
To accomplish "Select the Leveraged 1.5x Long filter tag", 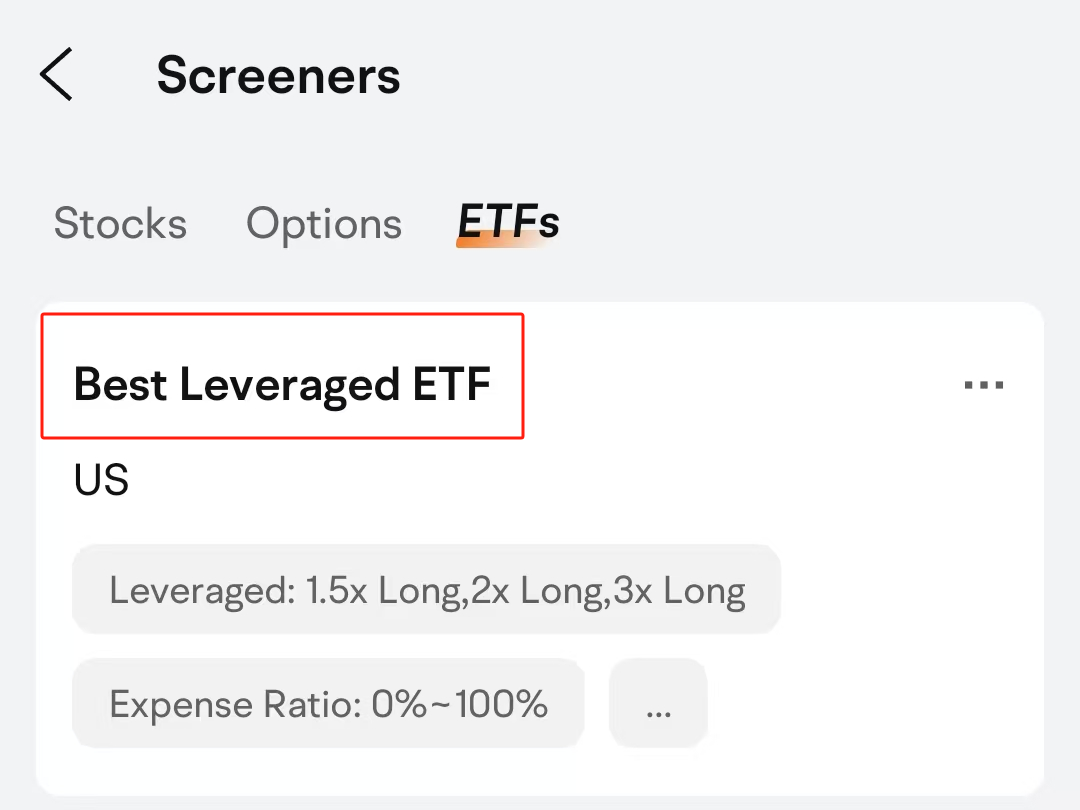I will point(427,590).
